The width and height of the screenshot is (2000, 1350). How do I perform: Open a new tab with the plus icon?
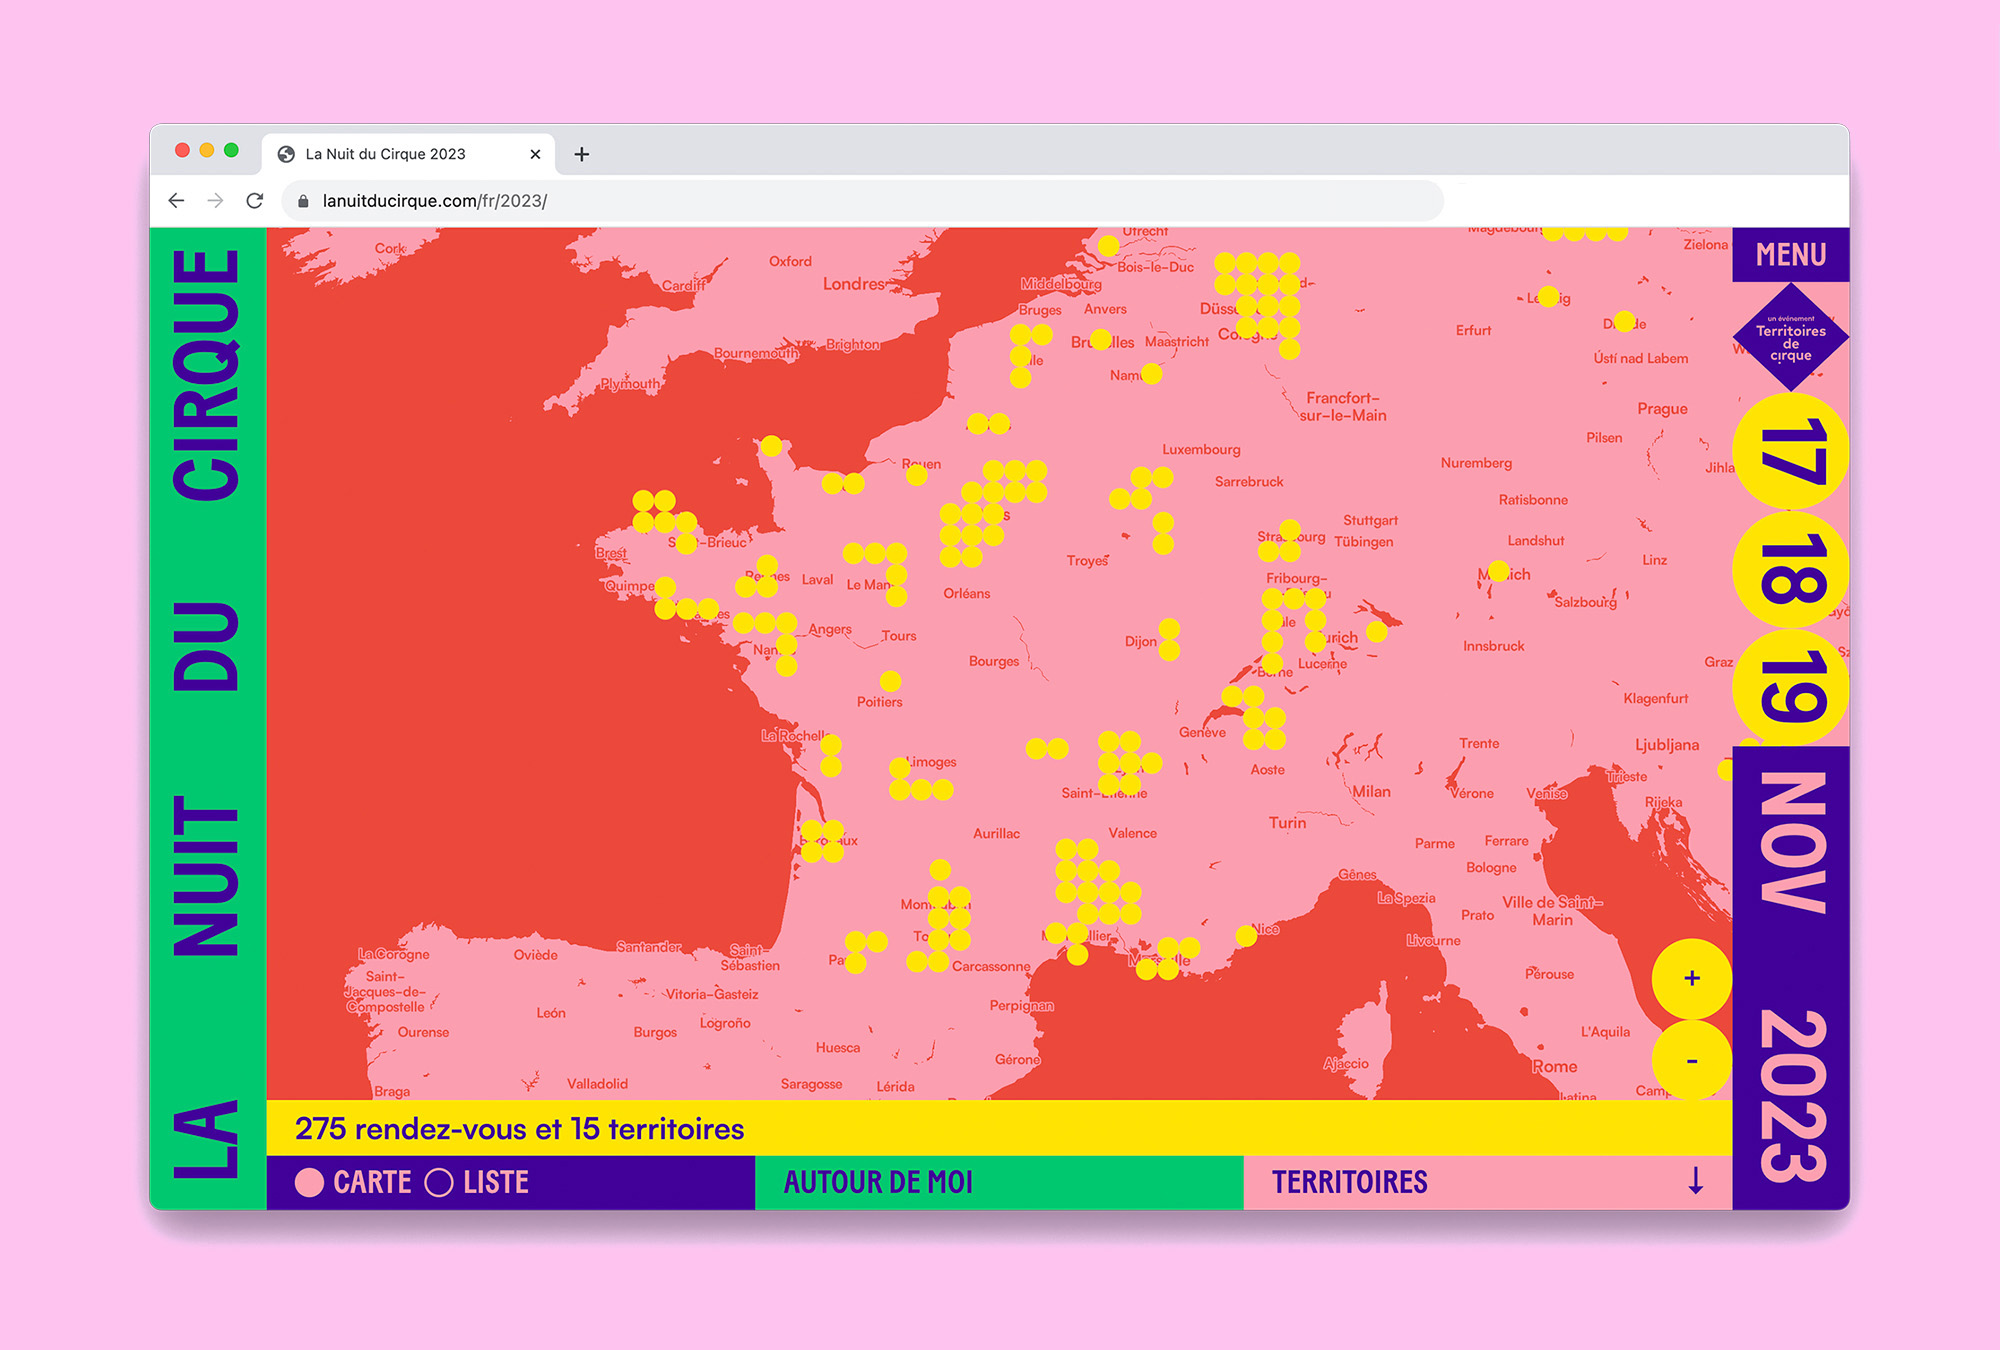click(582, 154)
